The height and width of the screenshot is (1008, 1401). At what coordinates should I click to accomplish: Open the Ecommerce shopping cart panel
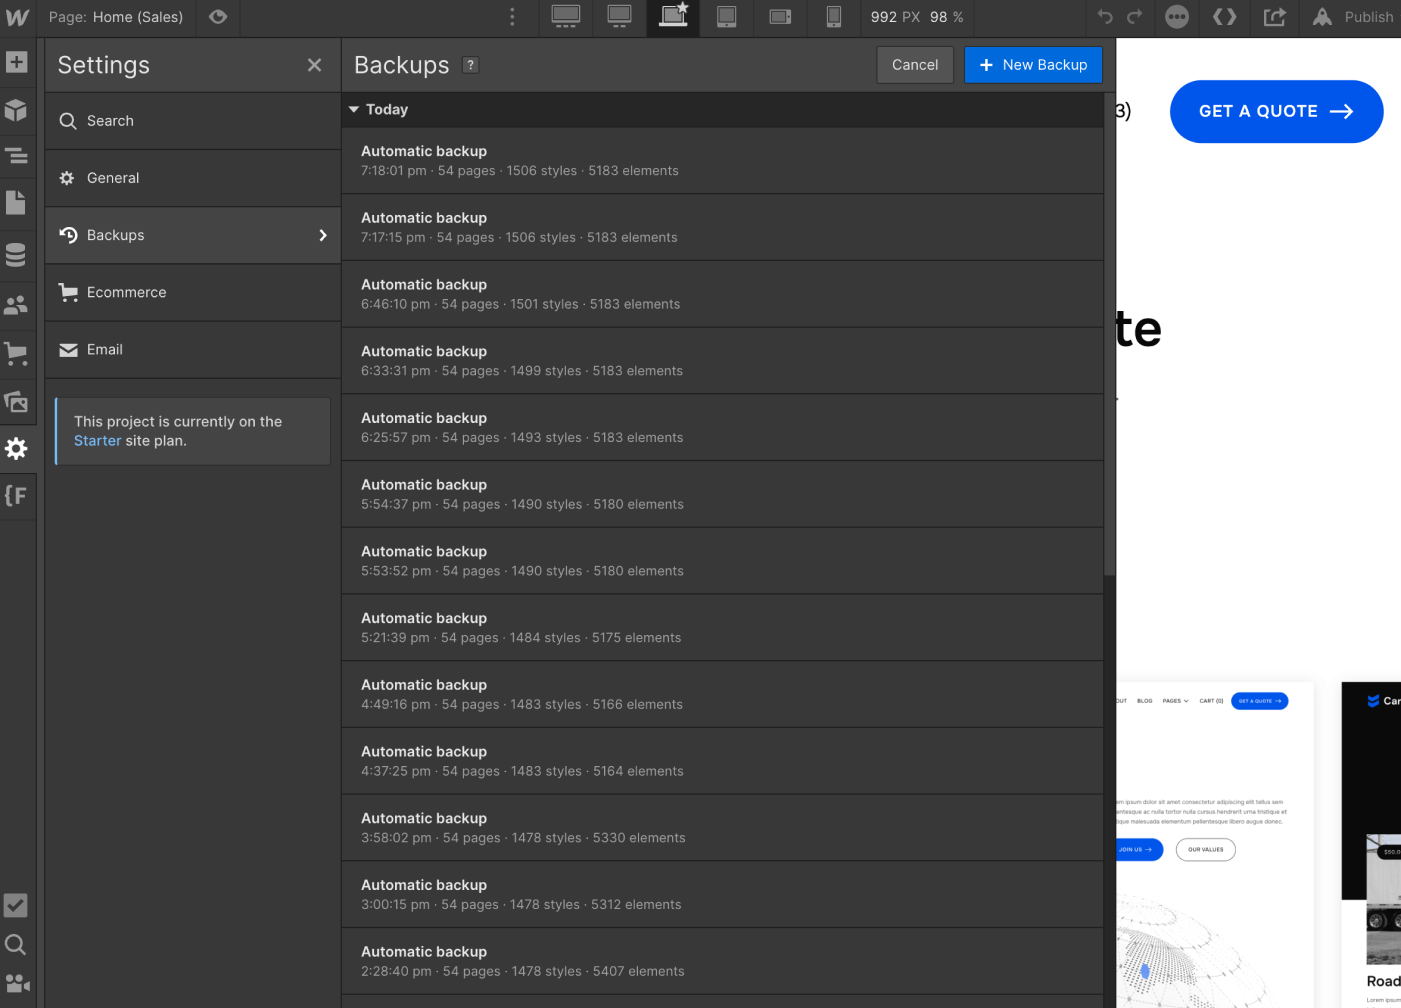pos(17,352)
